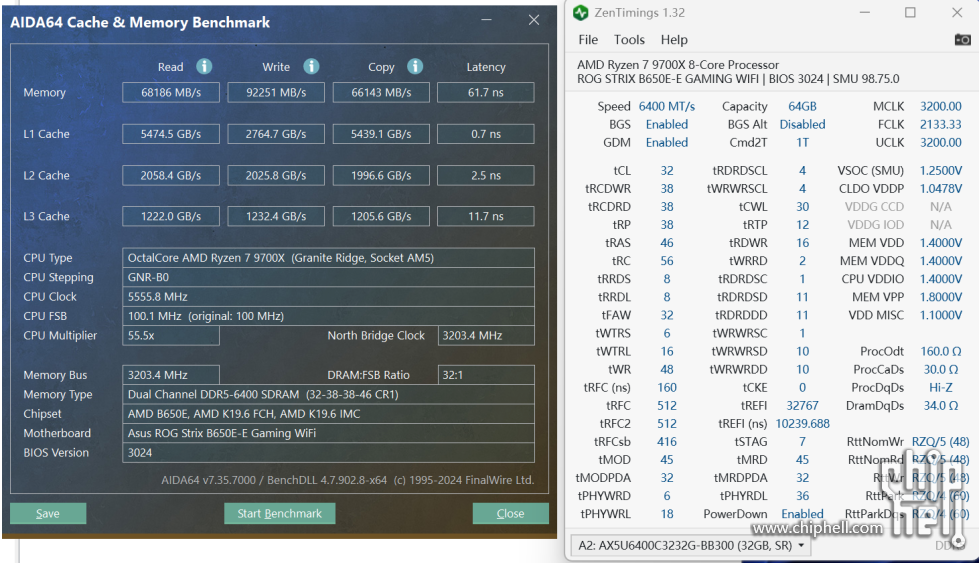
Task: Click CPU Stepping value GNR-B0
Action: tap(328, 277)
